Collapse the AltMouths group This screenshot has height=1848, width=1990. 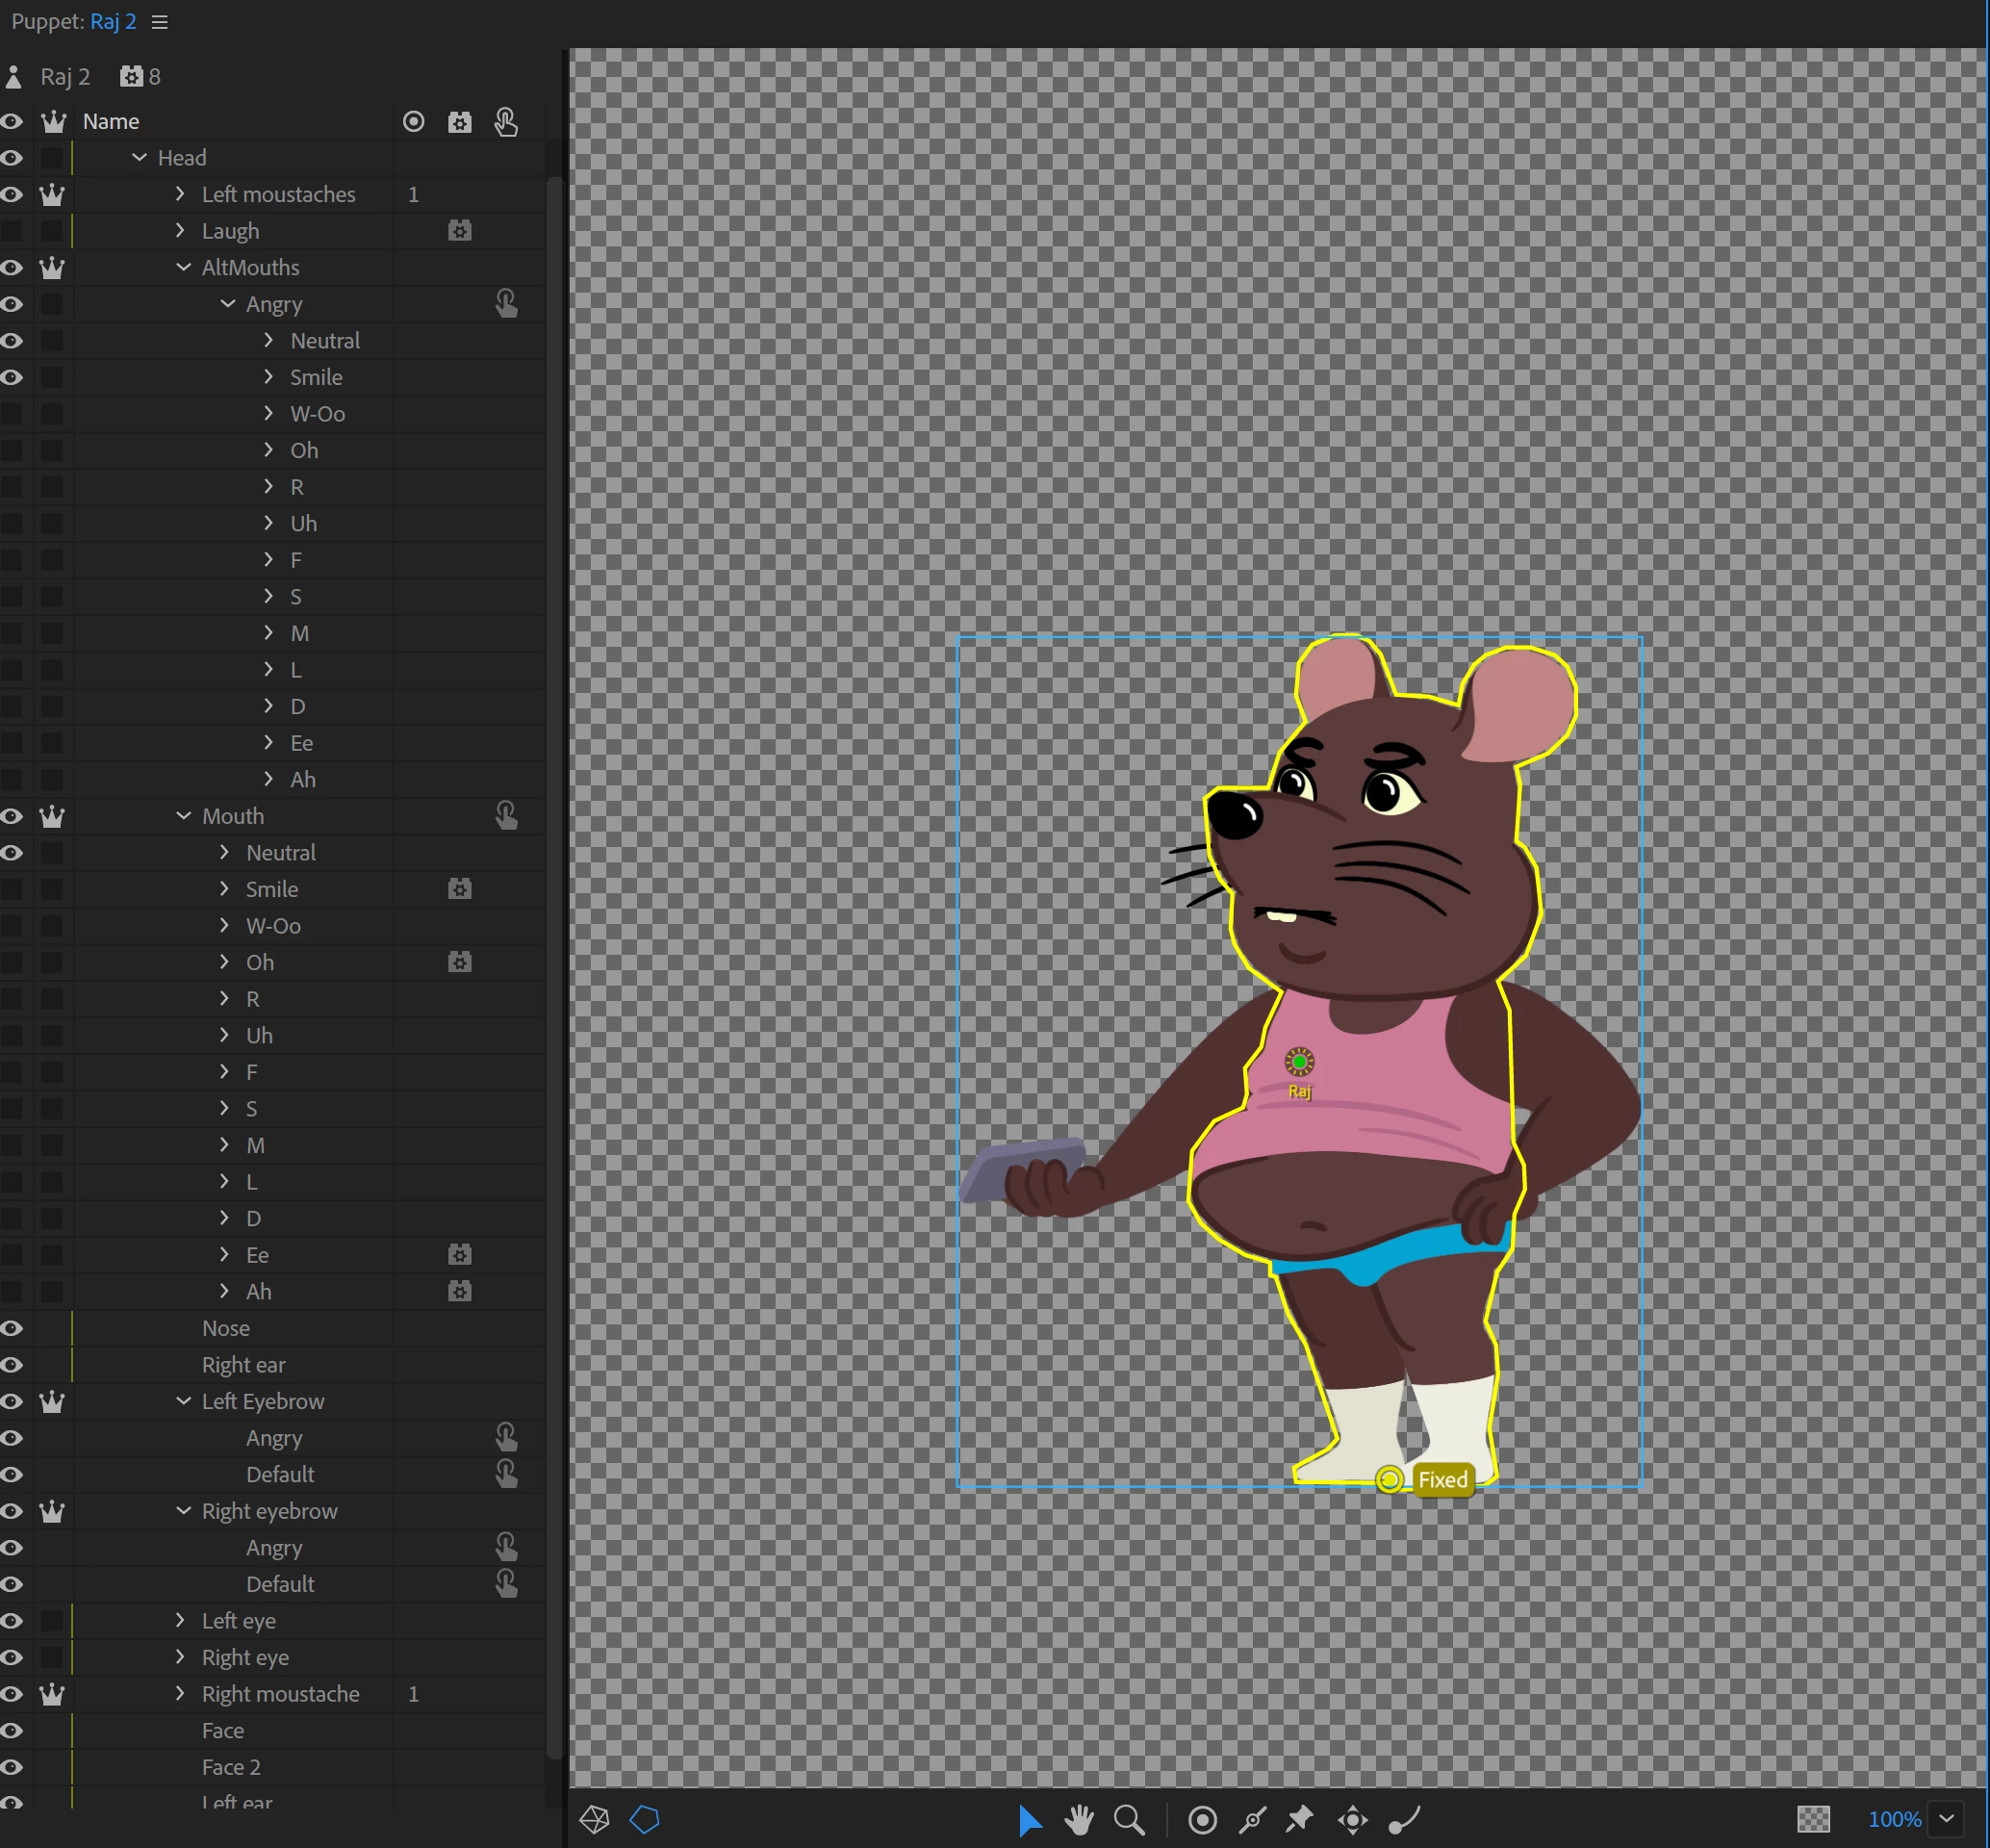click(x=184, y=267)
